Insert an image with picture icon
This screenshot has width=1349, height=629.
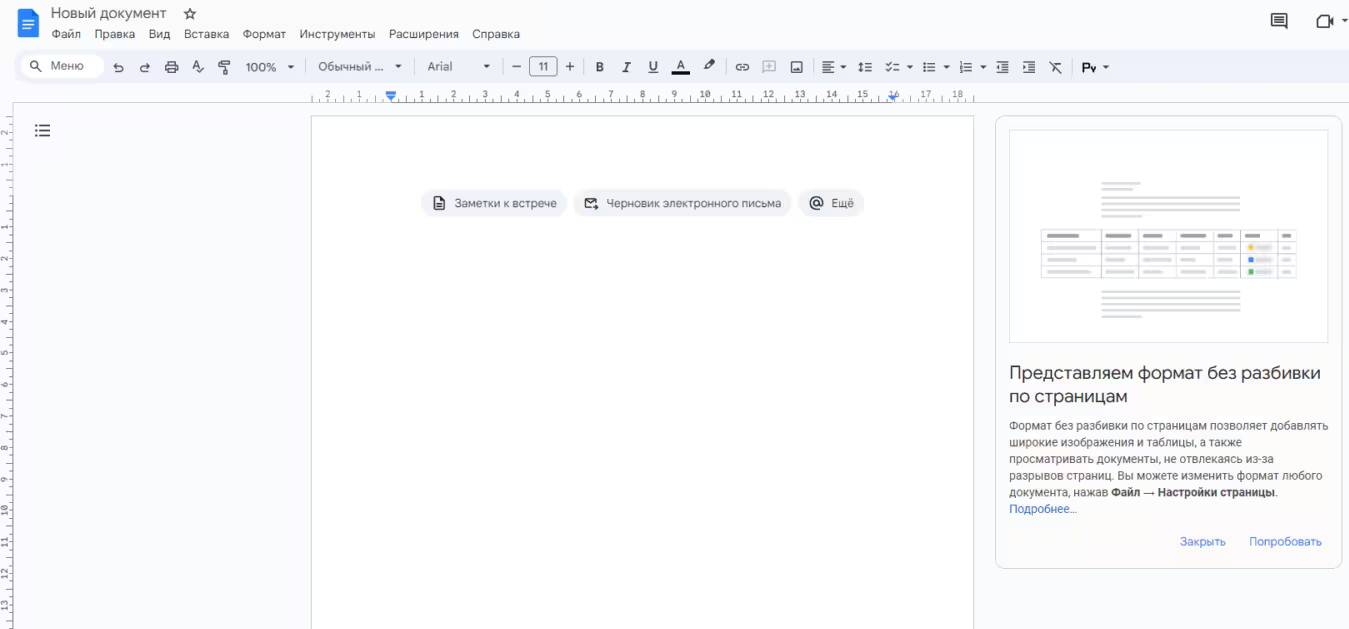pyautogui.click(x=797, y=67)
